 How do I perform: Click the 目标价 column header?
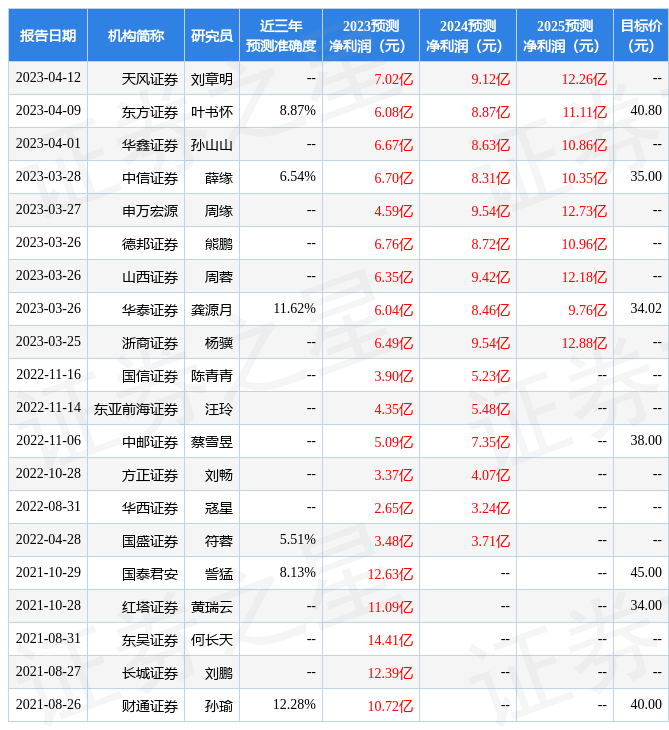point(641,35)
